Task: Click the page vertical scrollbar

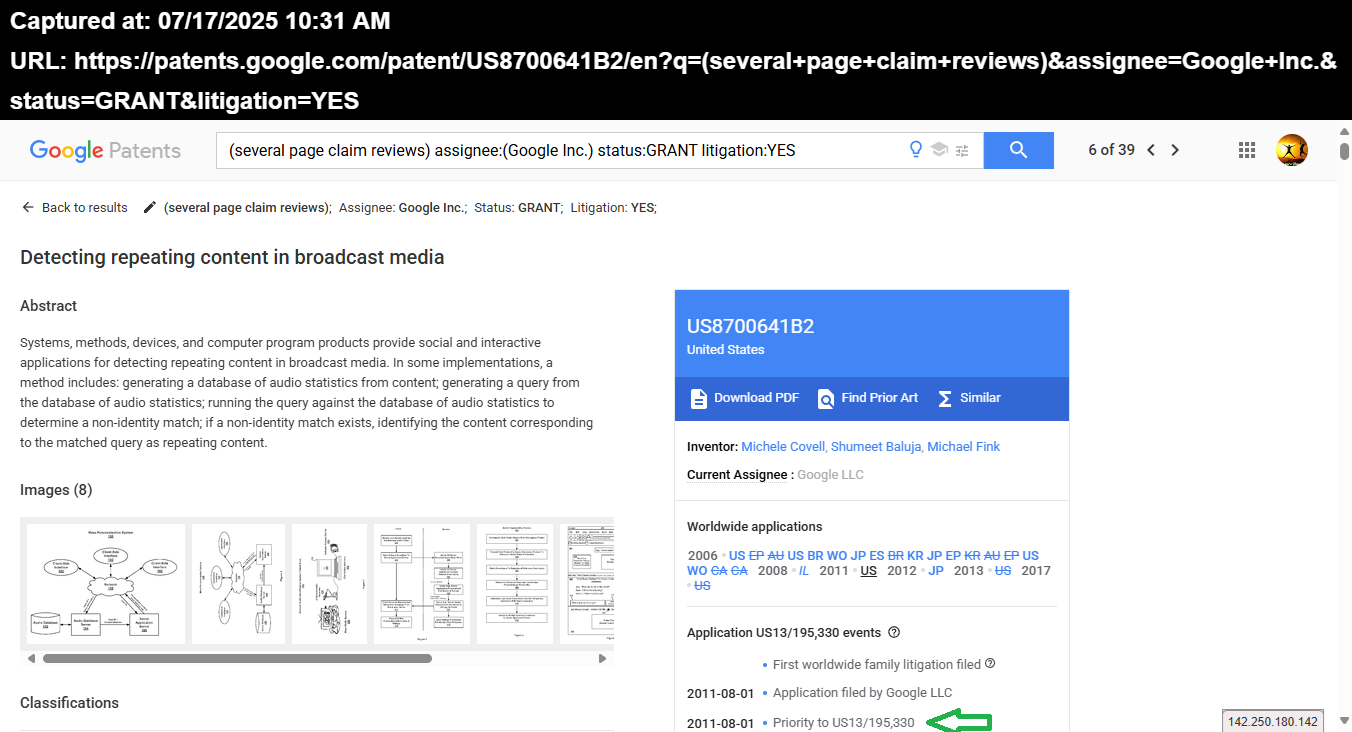Action: point(1344,152)
